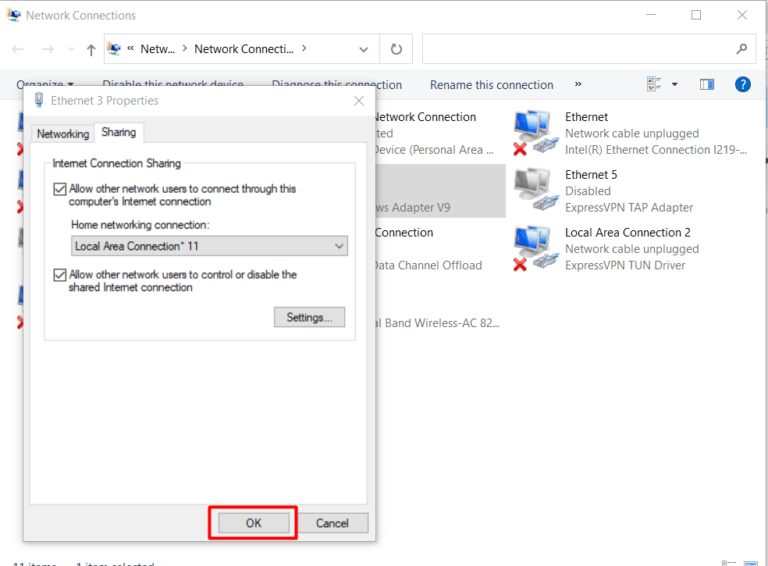Cancel the Ethernet 3 Properties dialog
This screenshot has height=566, width=768.
[332, 523]
